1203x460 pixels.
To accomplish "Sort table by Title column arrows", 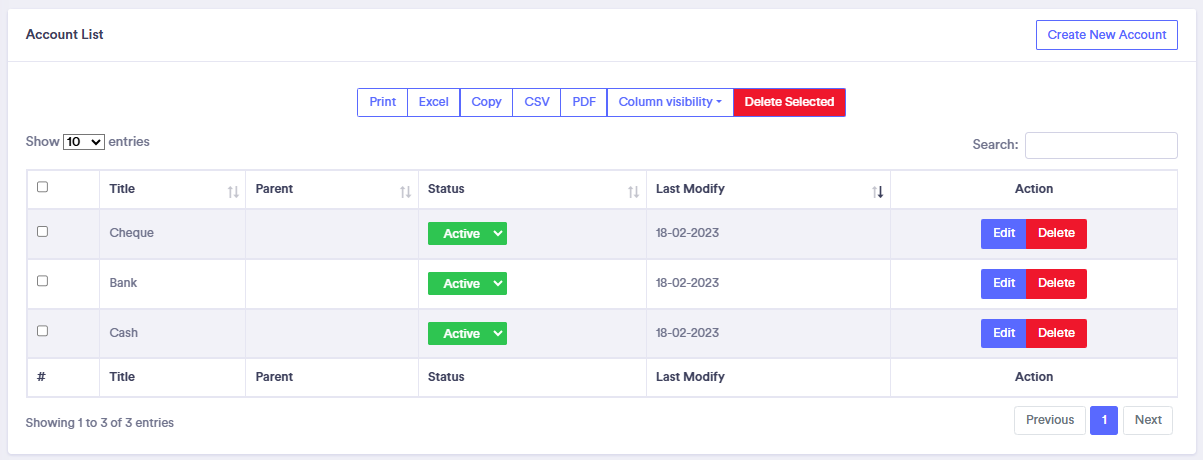I will click(233, 191).
